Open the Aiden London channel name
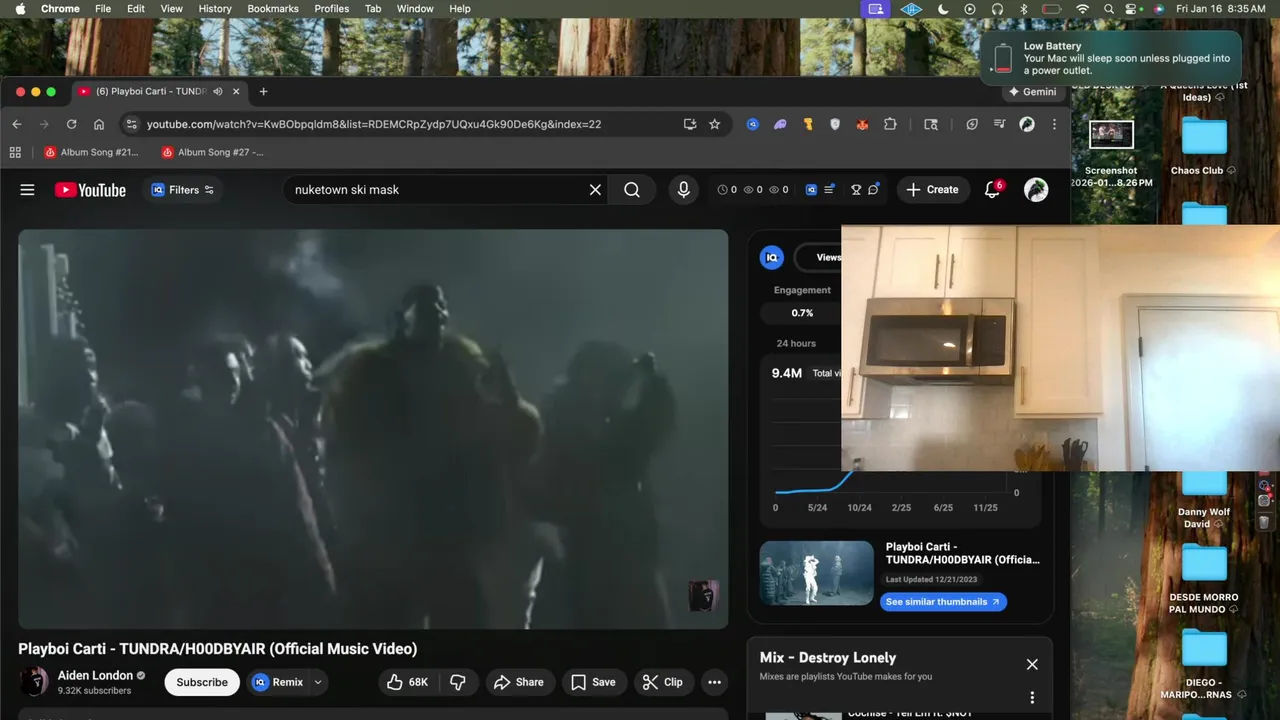 [x=95, y=675]
